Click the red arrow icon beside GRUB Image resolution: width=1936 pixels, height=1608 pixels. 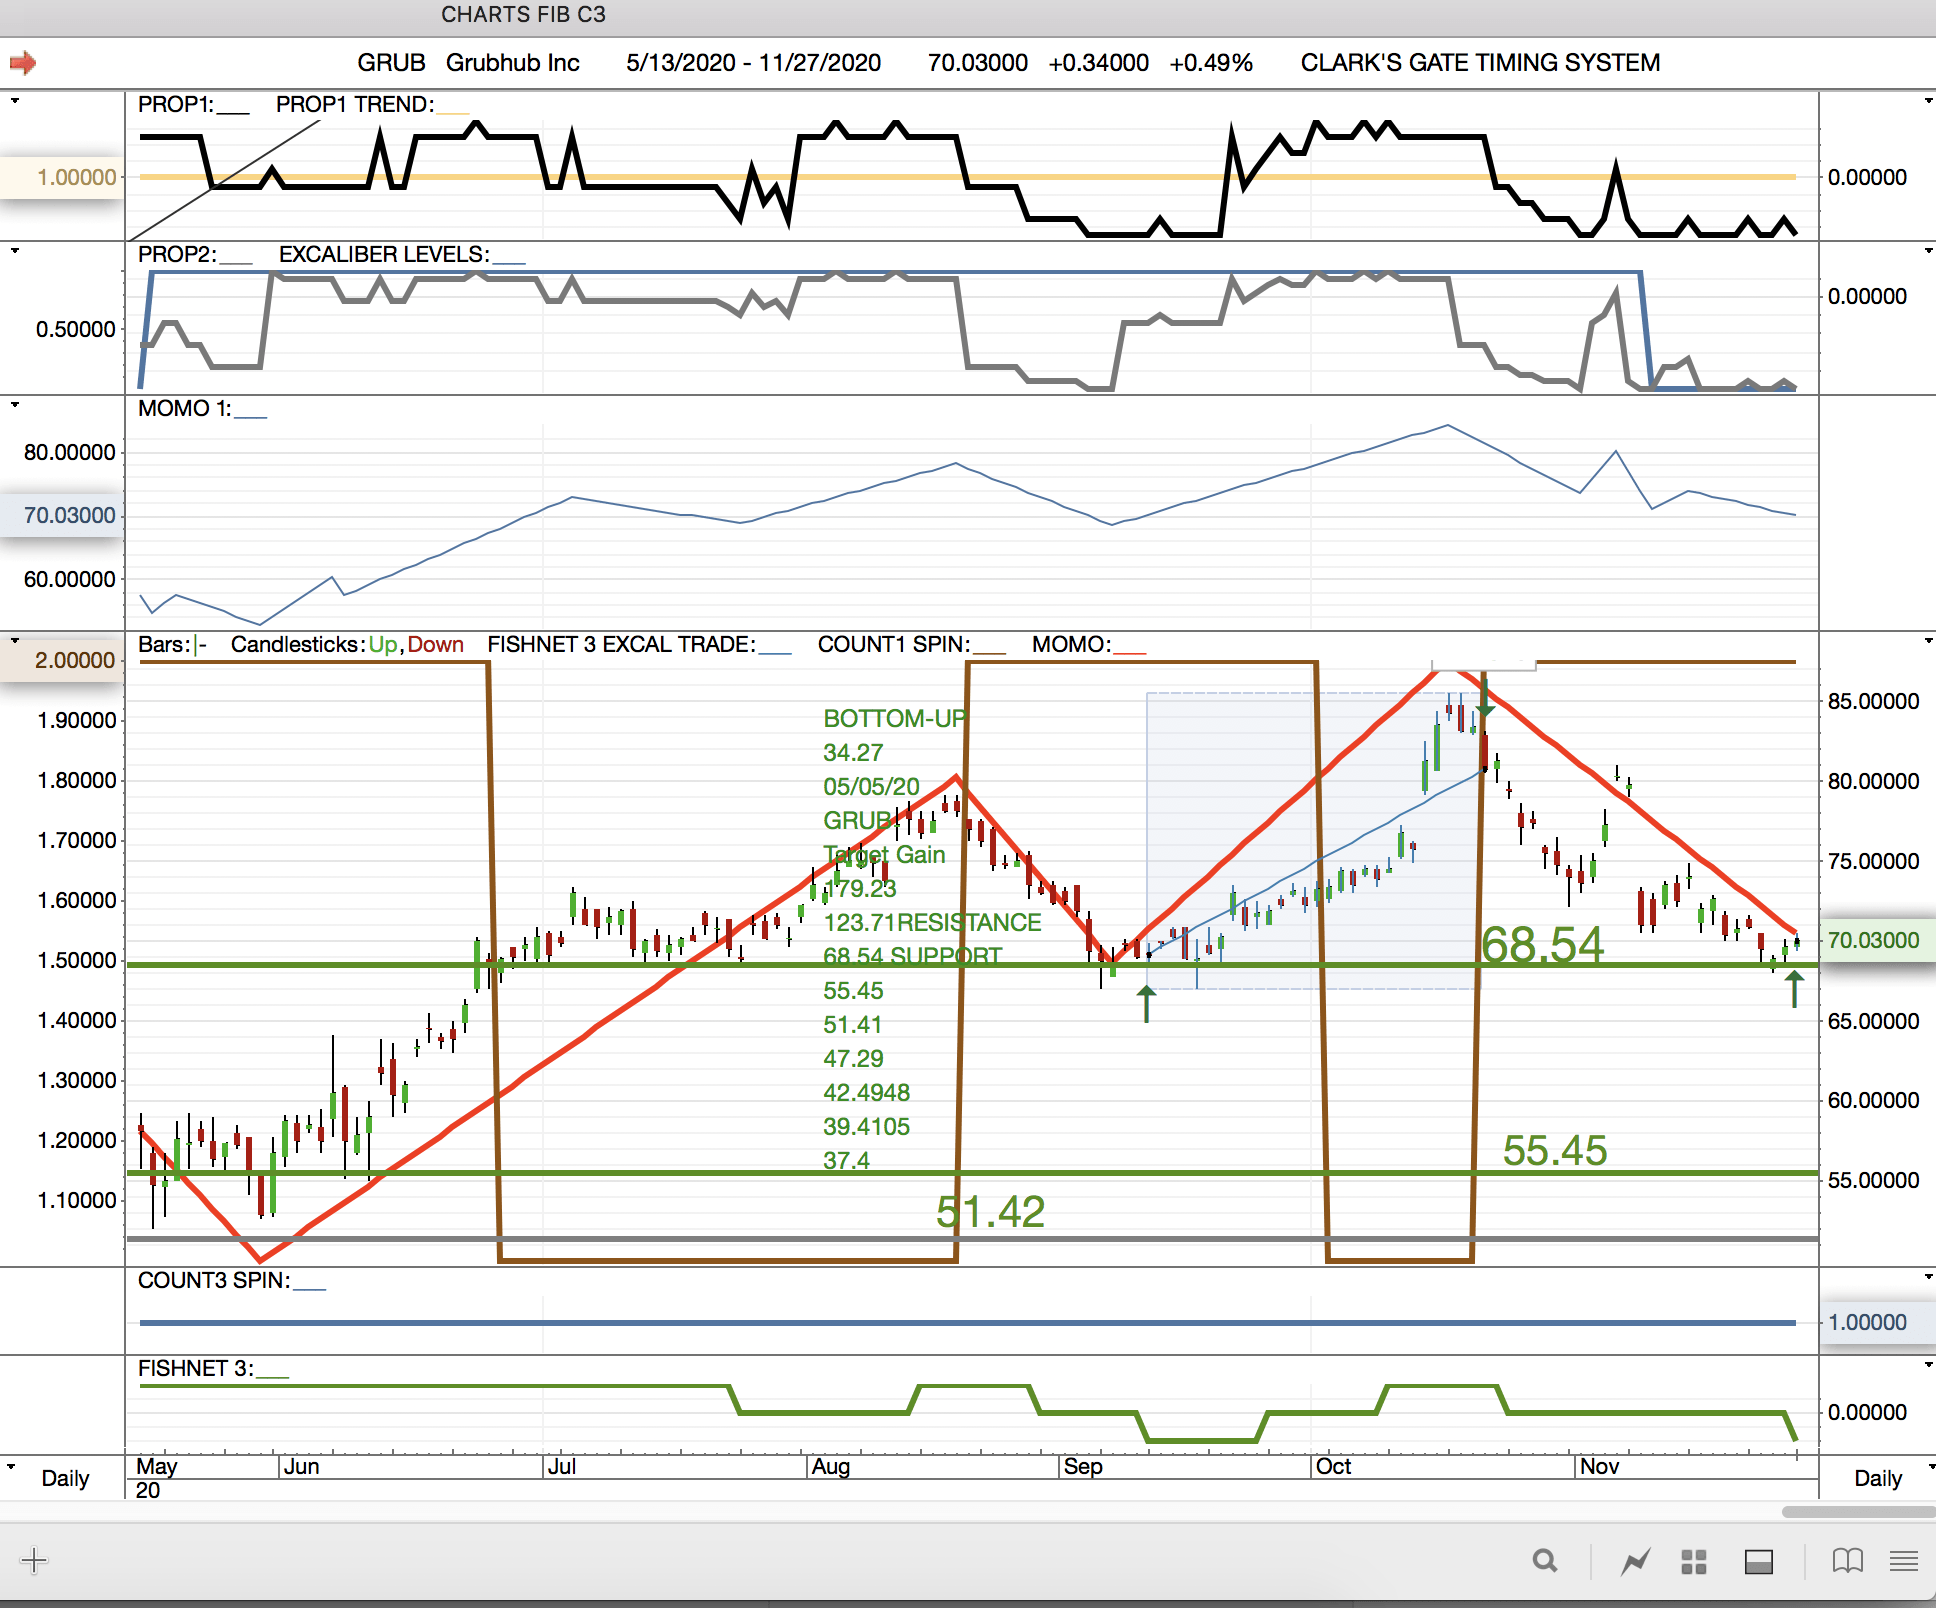[x=23, y=63]
